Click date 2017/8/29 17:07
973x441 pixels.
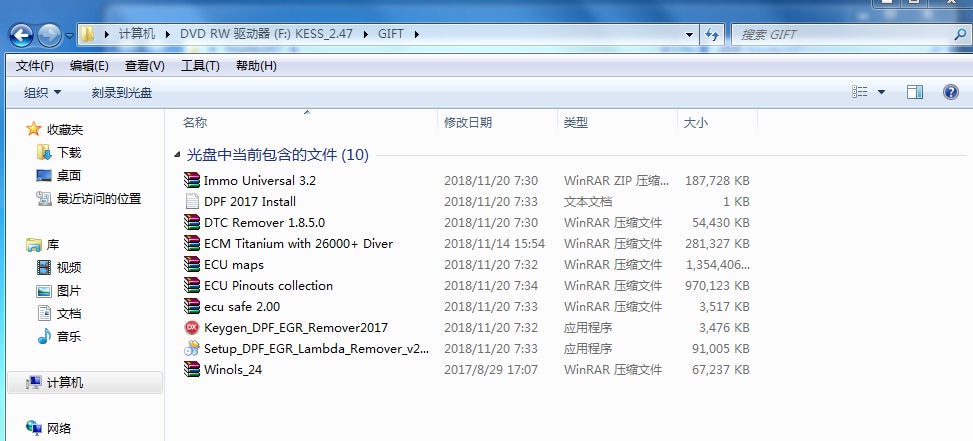click(x=491, y=370)
